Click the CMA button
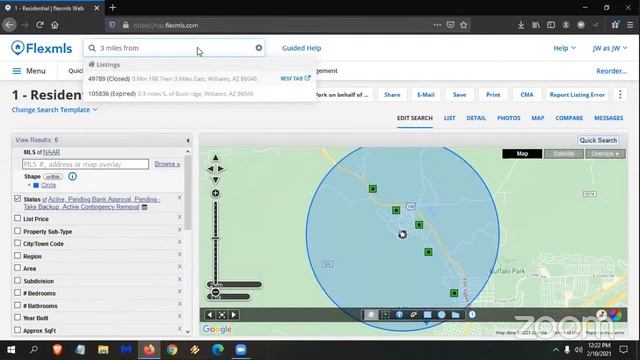Image resolution: width=640 pixels, height=360 pixels. (x=527, y=95)
